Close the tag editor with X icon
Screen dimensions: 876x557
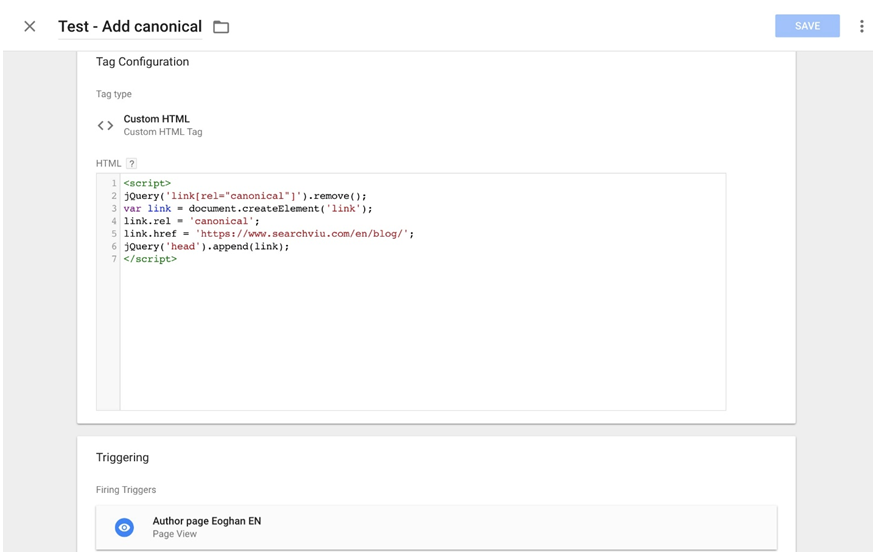point(30,26)
